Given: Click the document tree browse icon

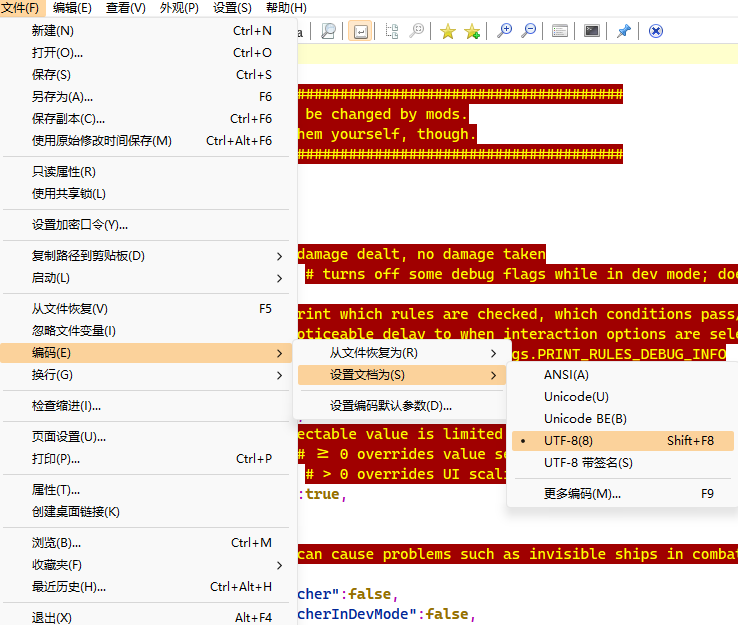Looking at the screenshot, I should (x=392, y=32).
